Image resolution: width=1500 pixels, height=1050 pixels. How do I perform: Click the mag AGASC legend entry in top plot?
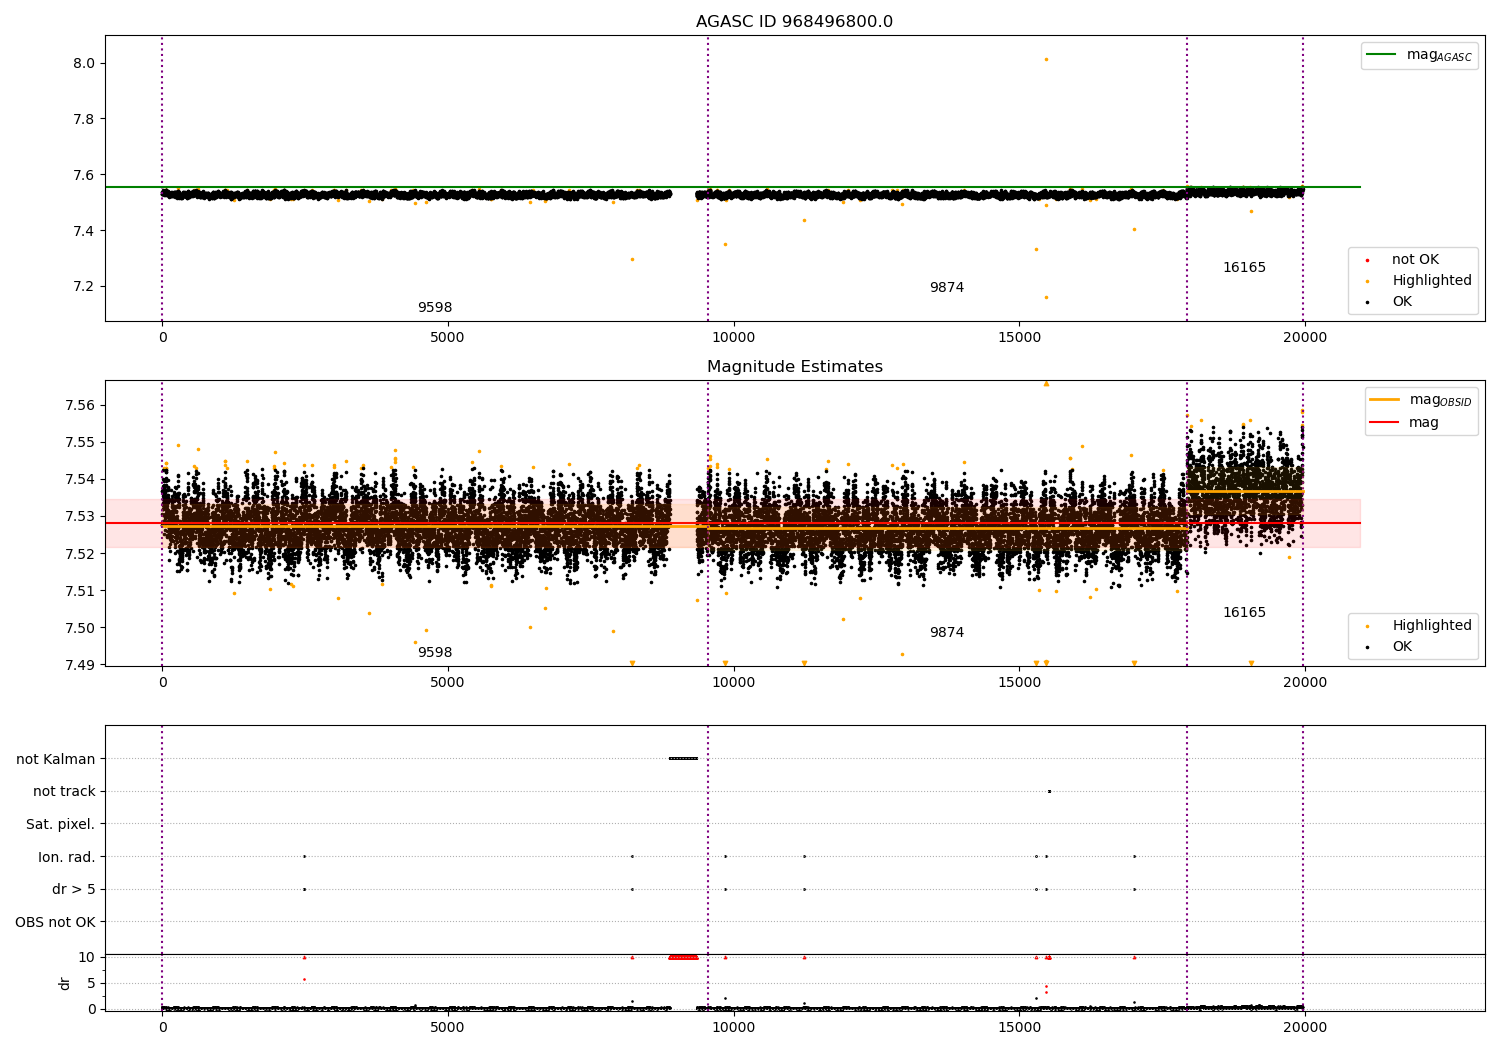1419,55
